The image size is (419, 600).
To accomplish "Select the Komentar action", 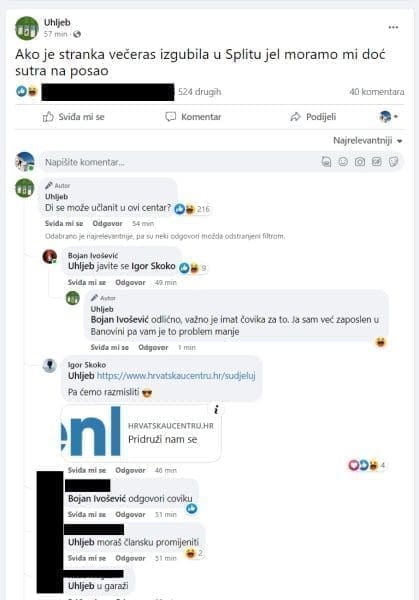I will 193,117.
